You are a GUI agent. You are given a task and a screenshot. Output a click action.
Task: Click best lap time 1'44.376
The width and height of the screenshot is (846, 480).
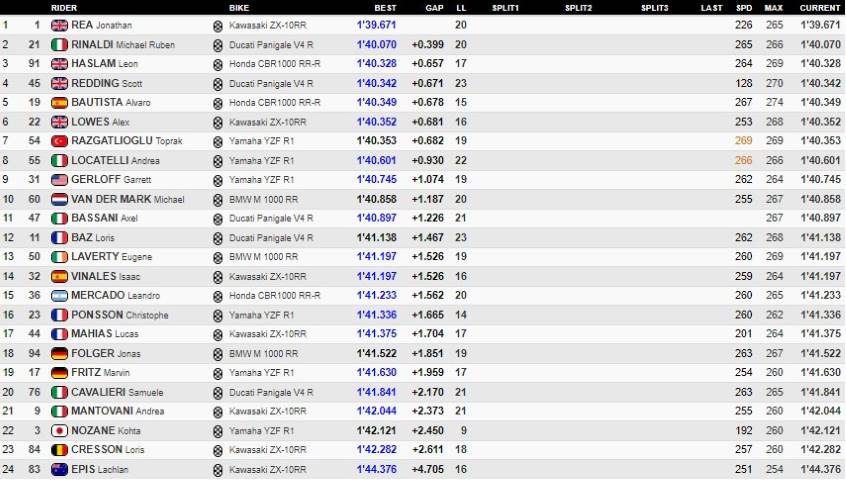377,470
